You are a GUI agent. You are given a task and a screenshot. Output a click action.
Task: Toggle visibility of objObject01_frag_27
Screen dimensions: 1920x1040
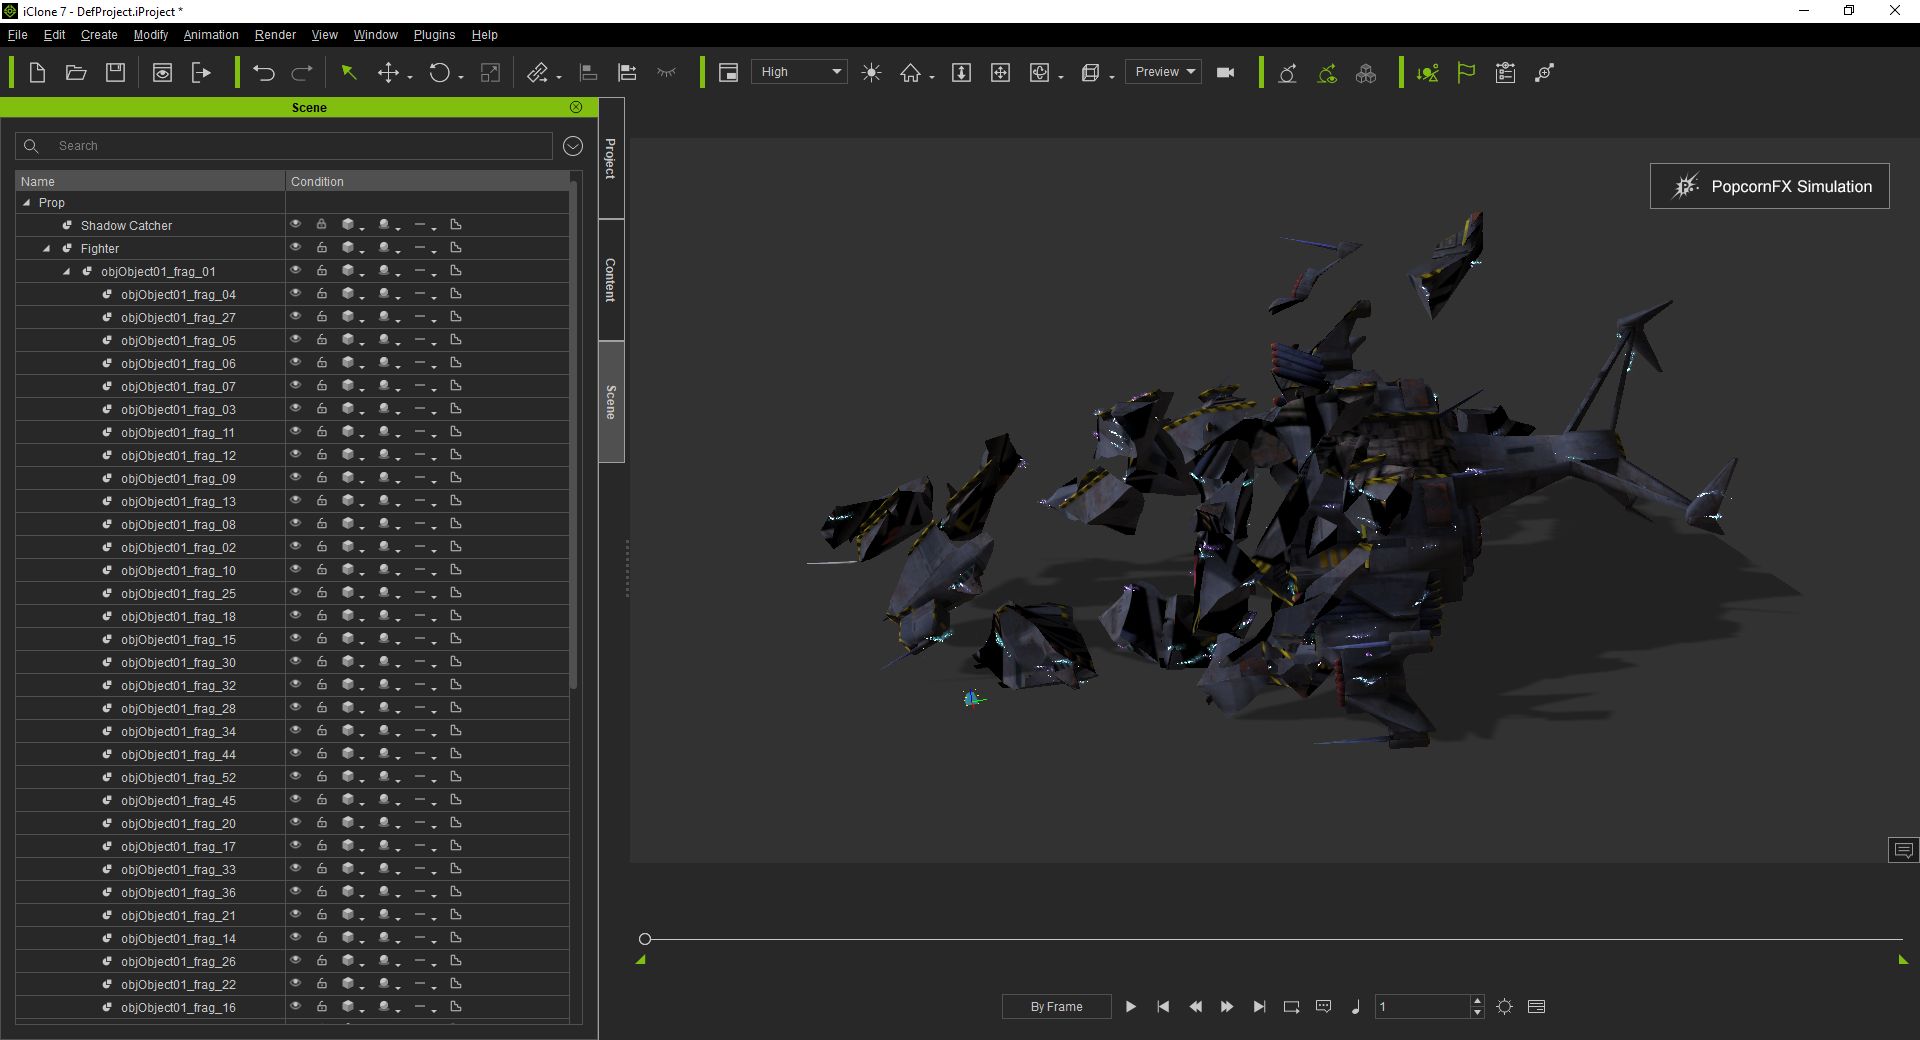pyautogui.click(x=296, y=316)
